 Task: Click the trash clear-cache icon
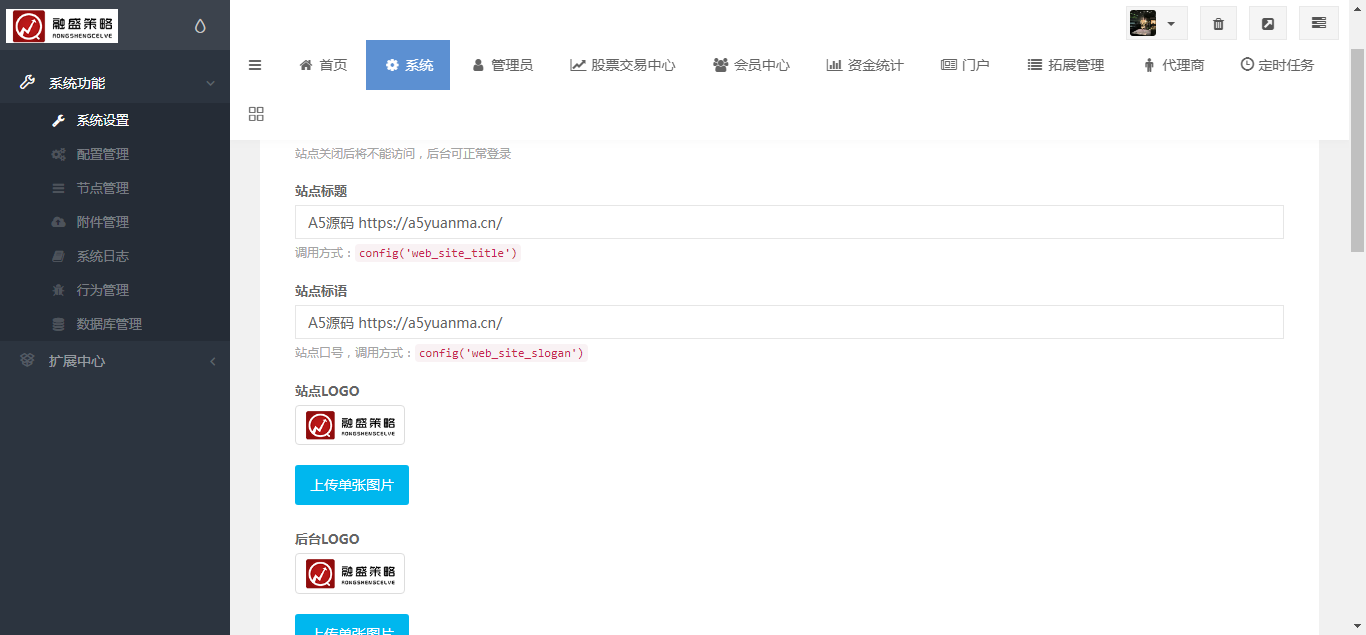pos(1218,23)
